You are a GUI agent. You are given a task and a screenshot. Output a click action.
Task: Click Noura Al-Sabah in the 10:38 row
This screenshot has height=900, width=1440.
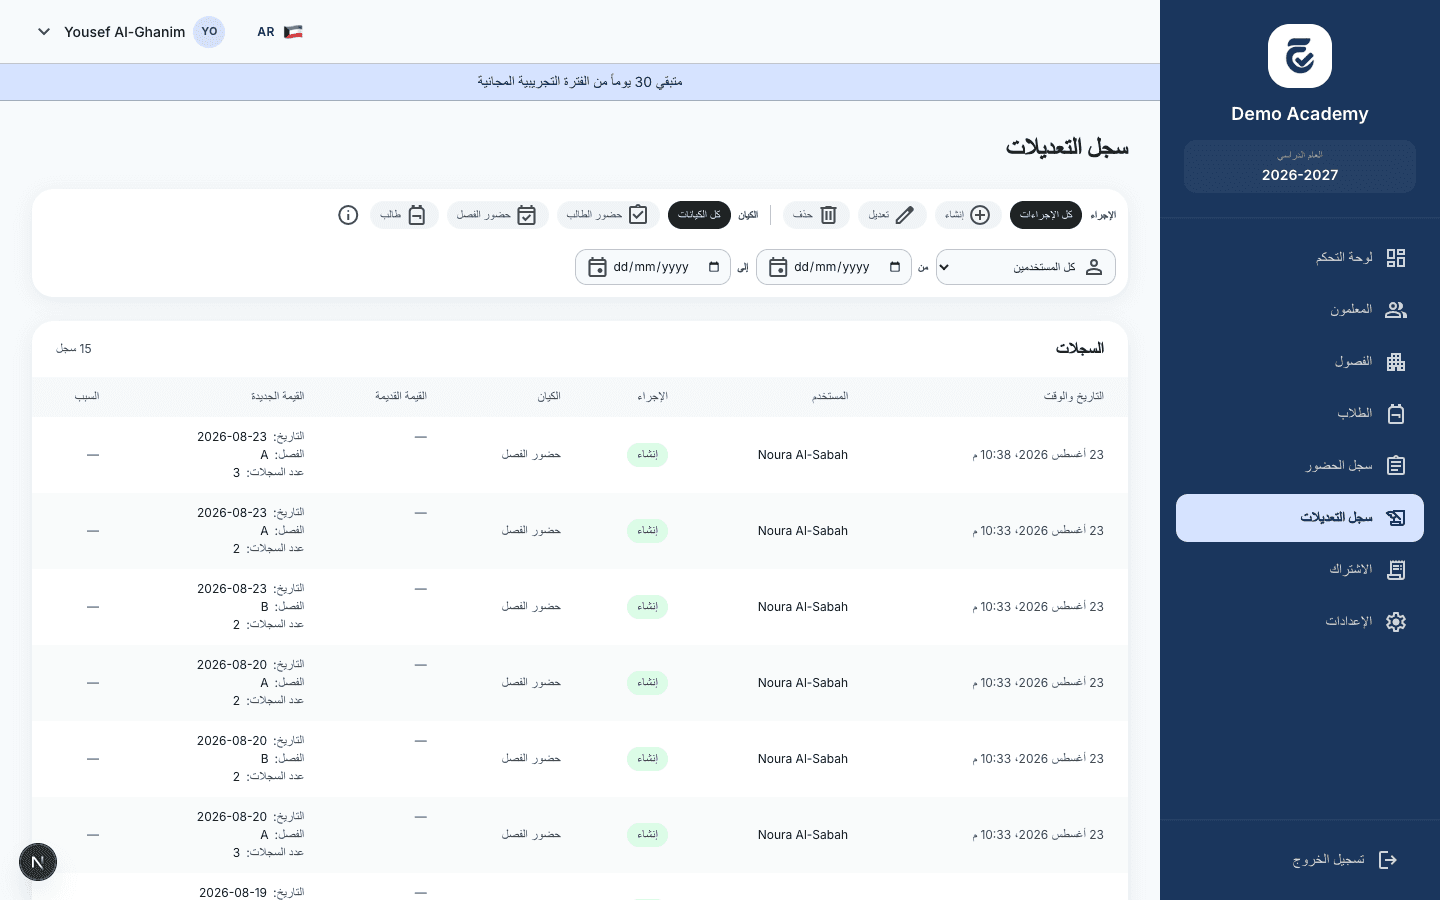coord(803,455)
